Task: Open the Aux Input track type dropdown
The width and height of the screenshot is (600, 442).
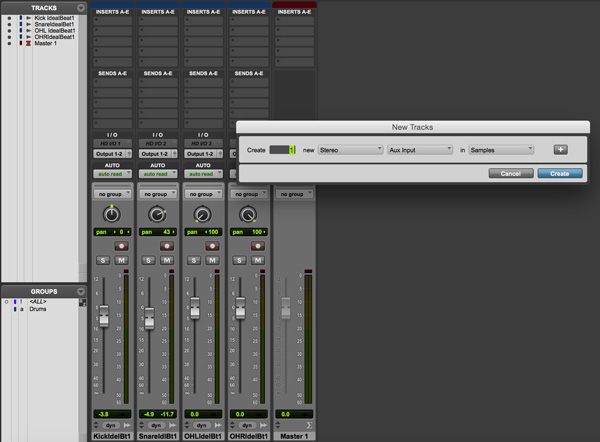Action: 420,150
